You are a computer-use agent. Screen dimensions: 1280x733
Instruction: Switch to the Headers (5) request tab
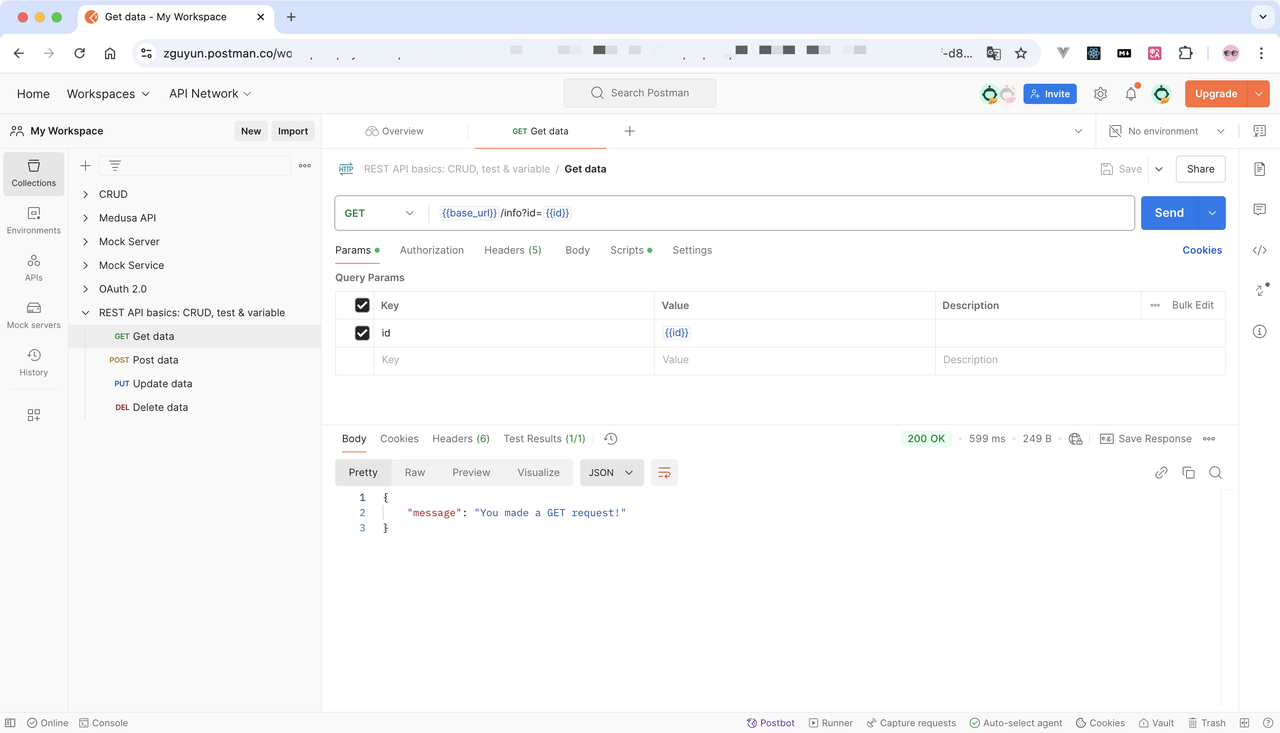[x=513, y=250]
